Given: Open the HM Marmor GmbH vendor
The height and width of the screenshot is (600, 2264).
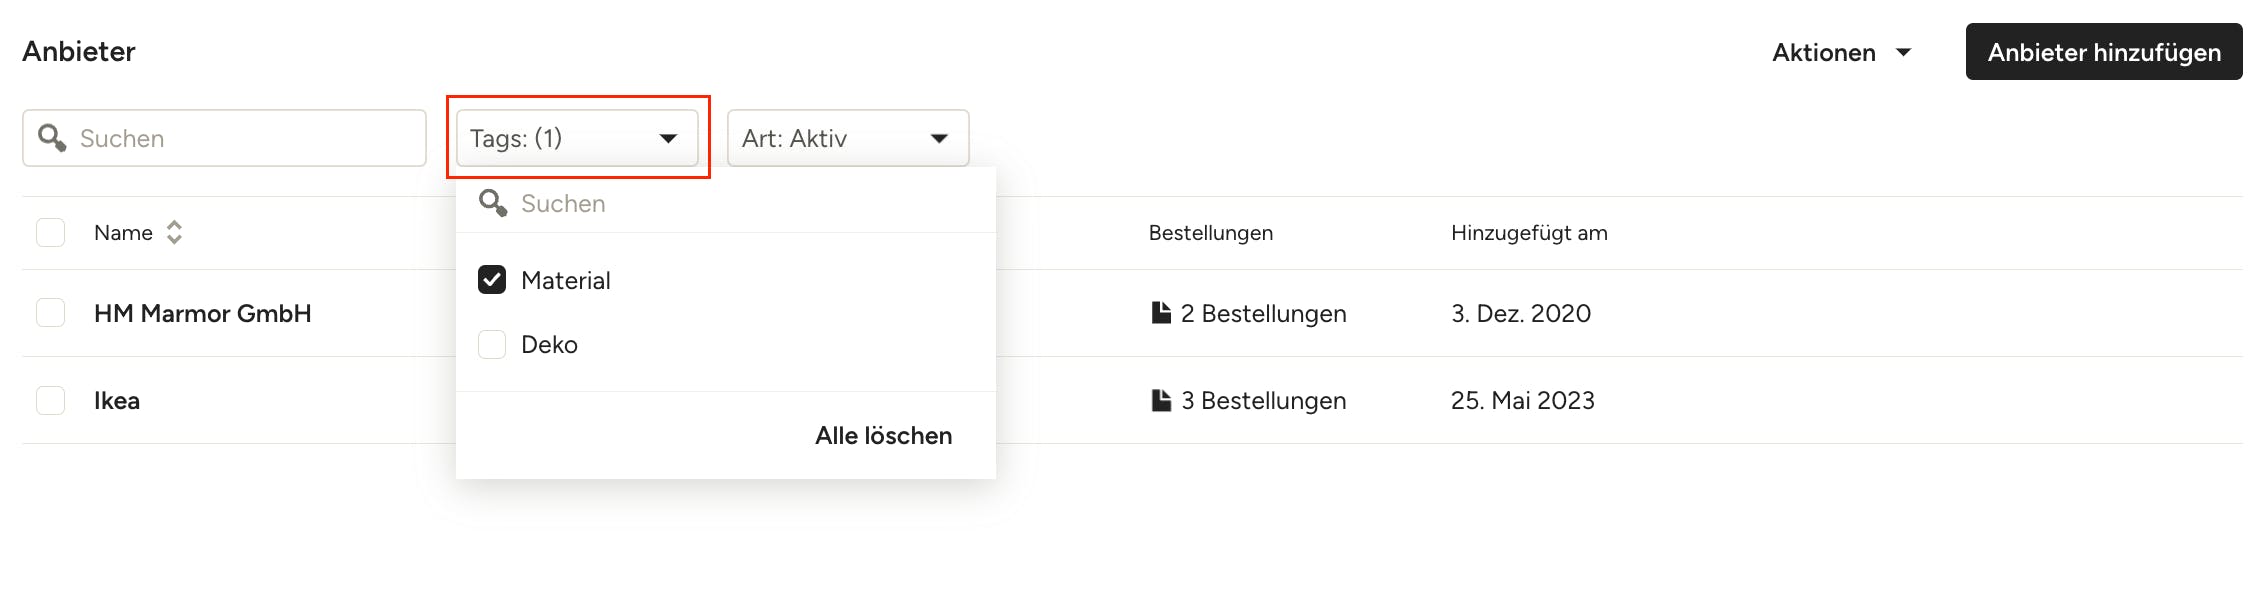Looking at the screenshot, I should pos(203,313).
